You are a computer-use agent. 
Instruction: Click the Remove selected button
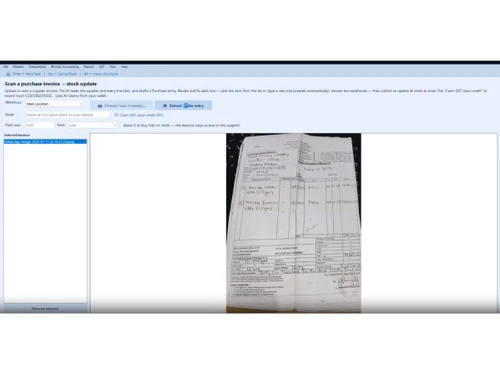tap(45, 308)
